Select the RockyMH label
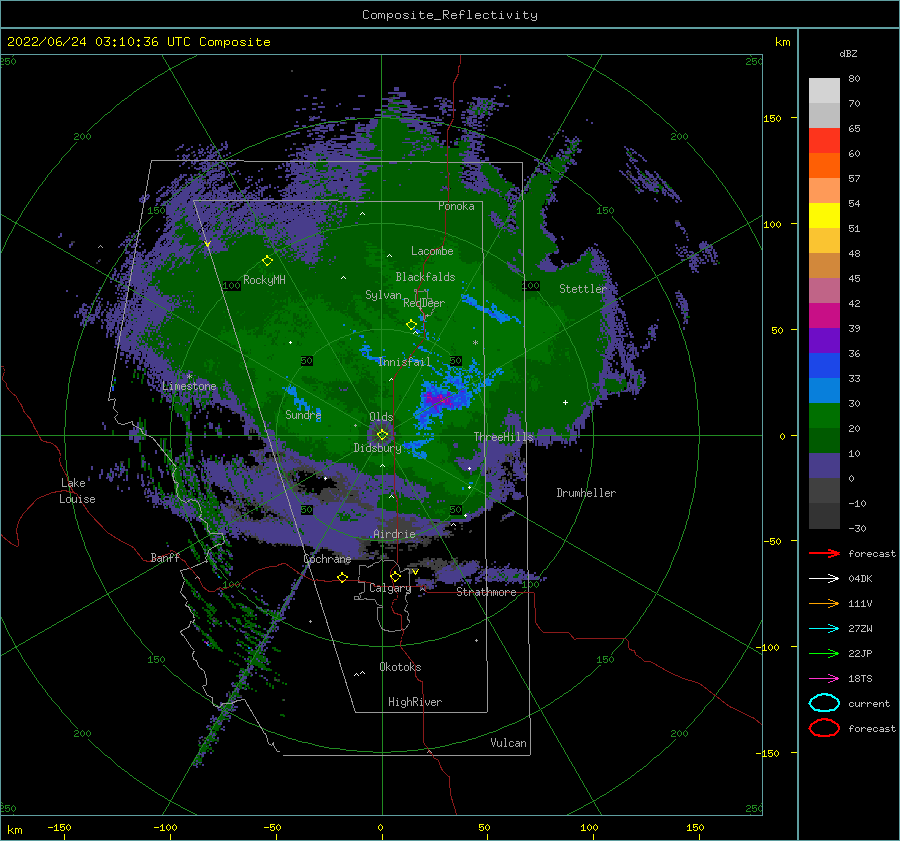 click(264, 280)
